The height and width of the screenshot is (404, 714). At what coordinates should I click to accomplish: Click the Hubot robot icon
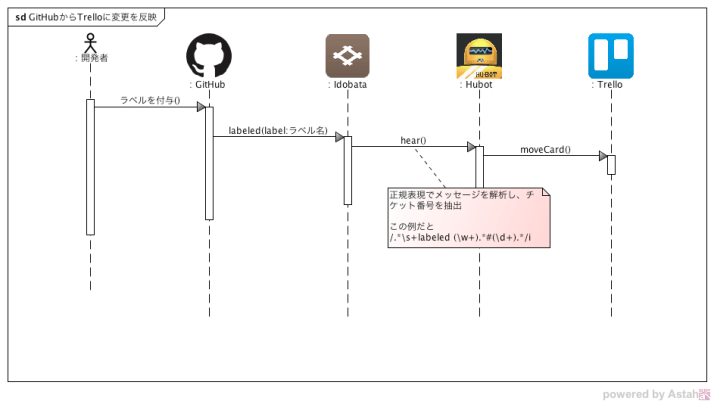478,55
